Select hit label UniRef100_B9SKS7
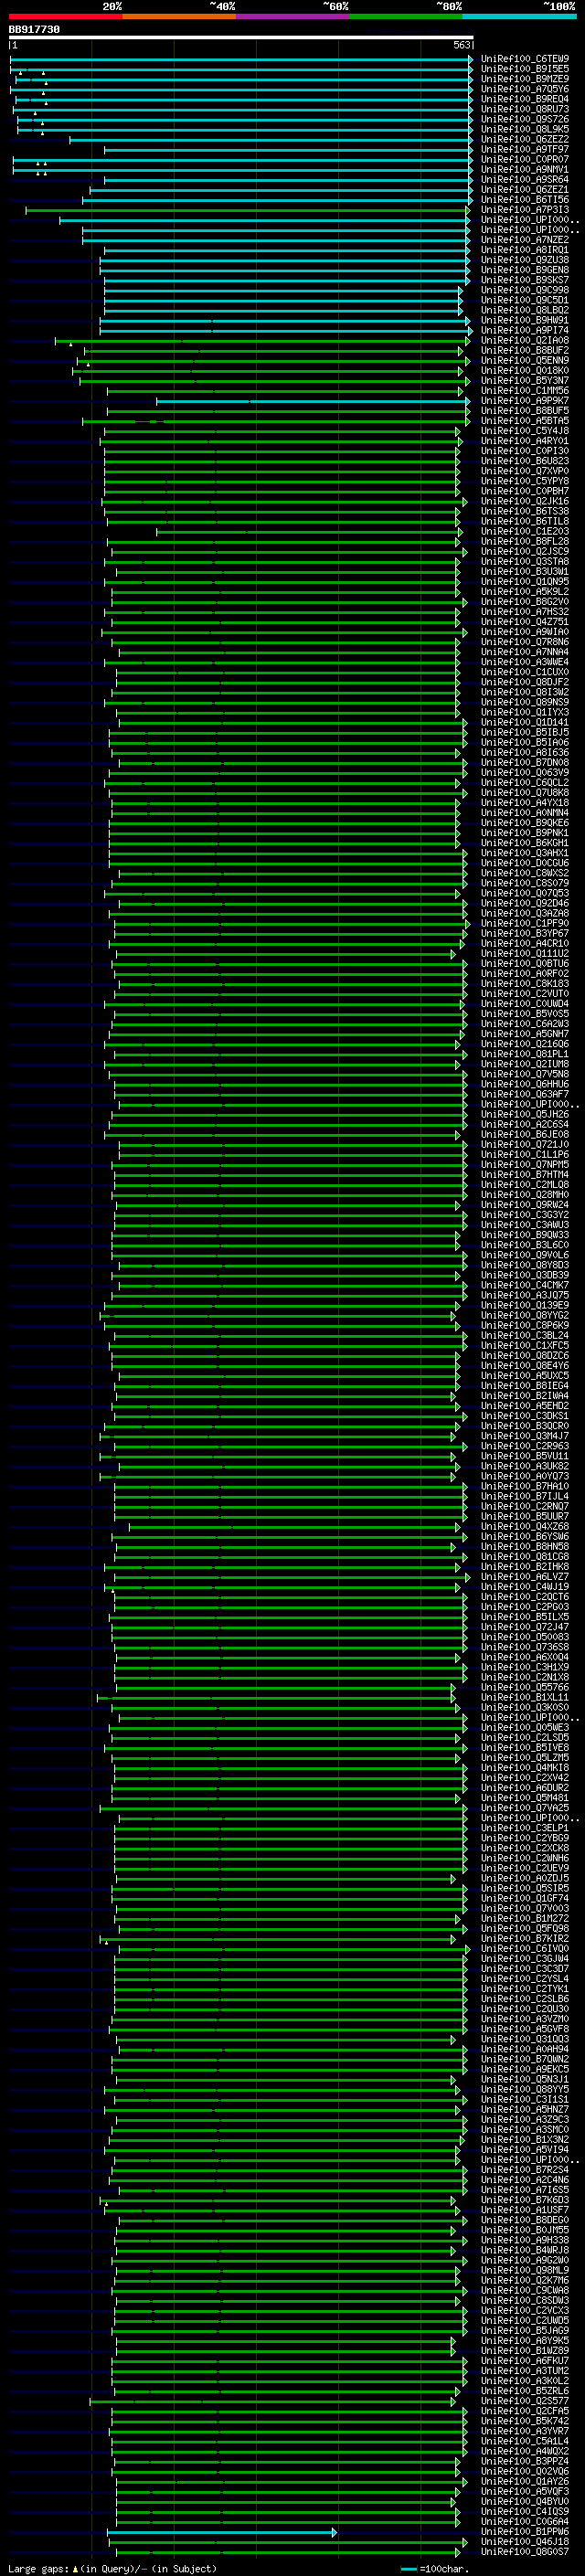Image resolution: width=585 pixels, height=2576 pixels. tap(525, 280)
